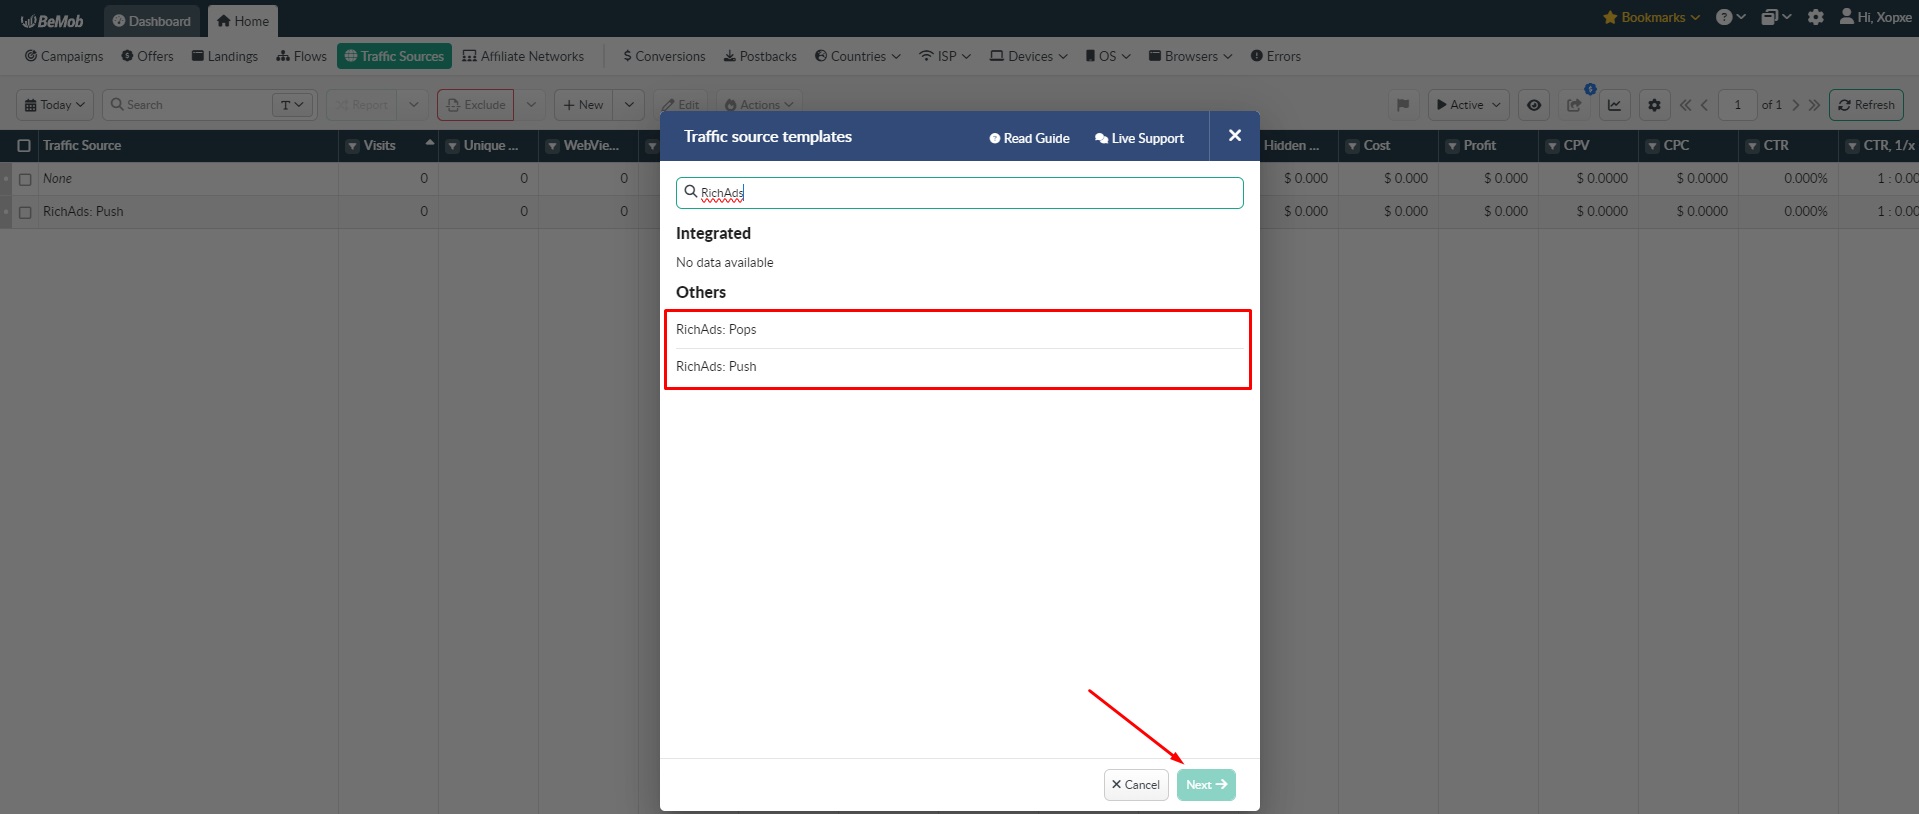Screen dimensions: 1919x814
Task: Click the template search field with RichAds
Action: (x=960, y=193)
